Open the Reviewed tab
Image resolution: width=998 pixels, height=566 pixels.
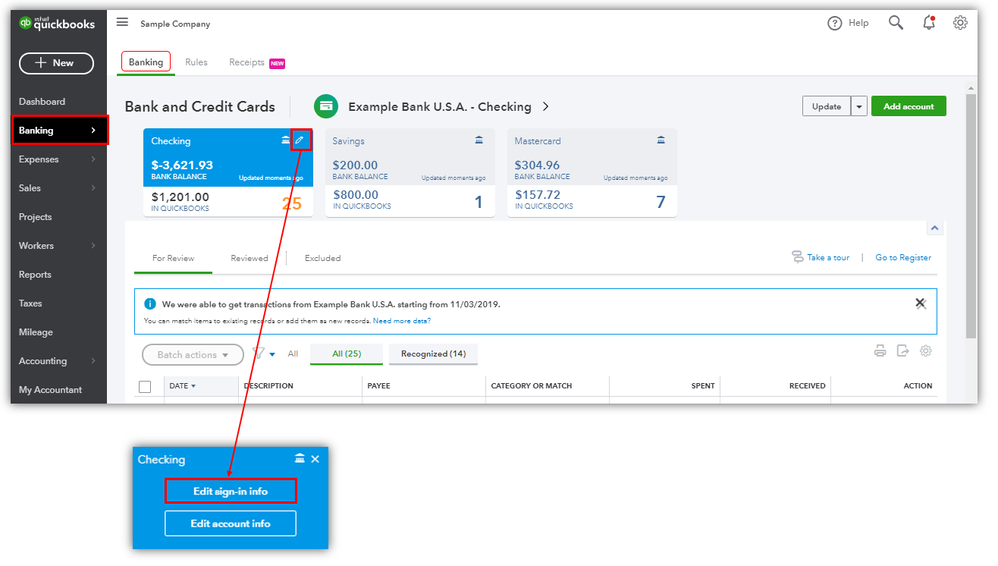[249, 258]
